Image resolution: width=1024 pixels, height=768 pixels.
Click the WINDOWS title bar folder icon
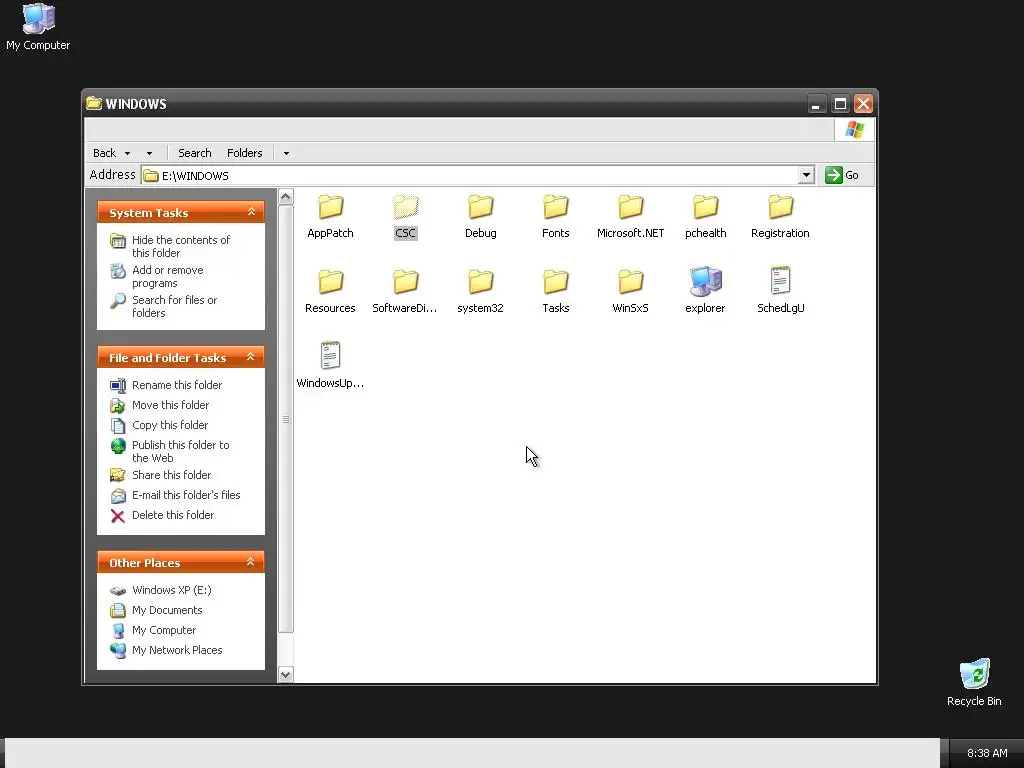tap(94, 103)
